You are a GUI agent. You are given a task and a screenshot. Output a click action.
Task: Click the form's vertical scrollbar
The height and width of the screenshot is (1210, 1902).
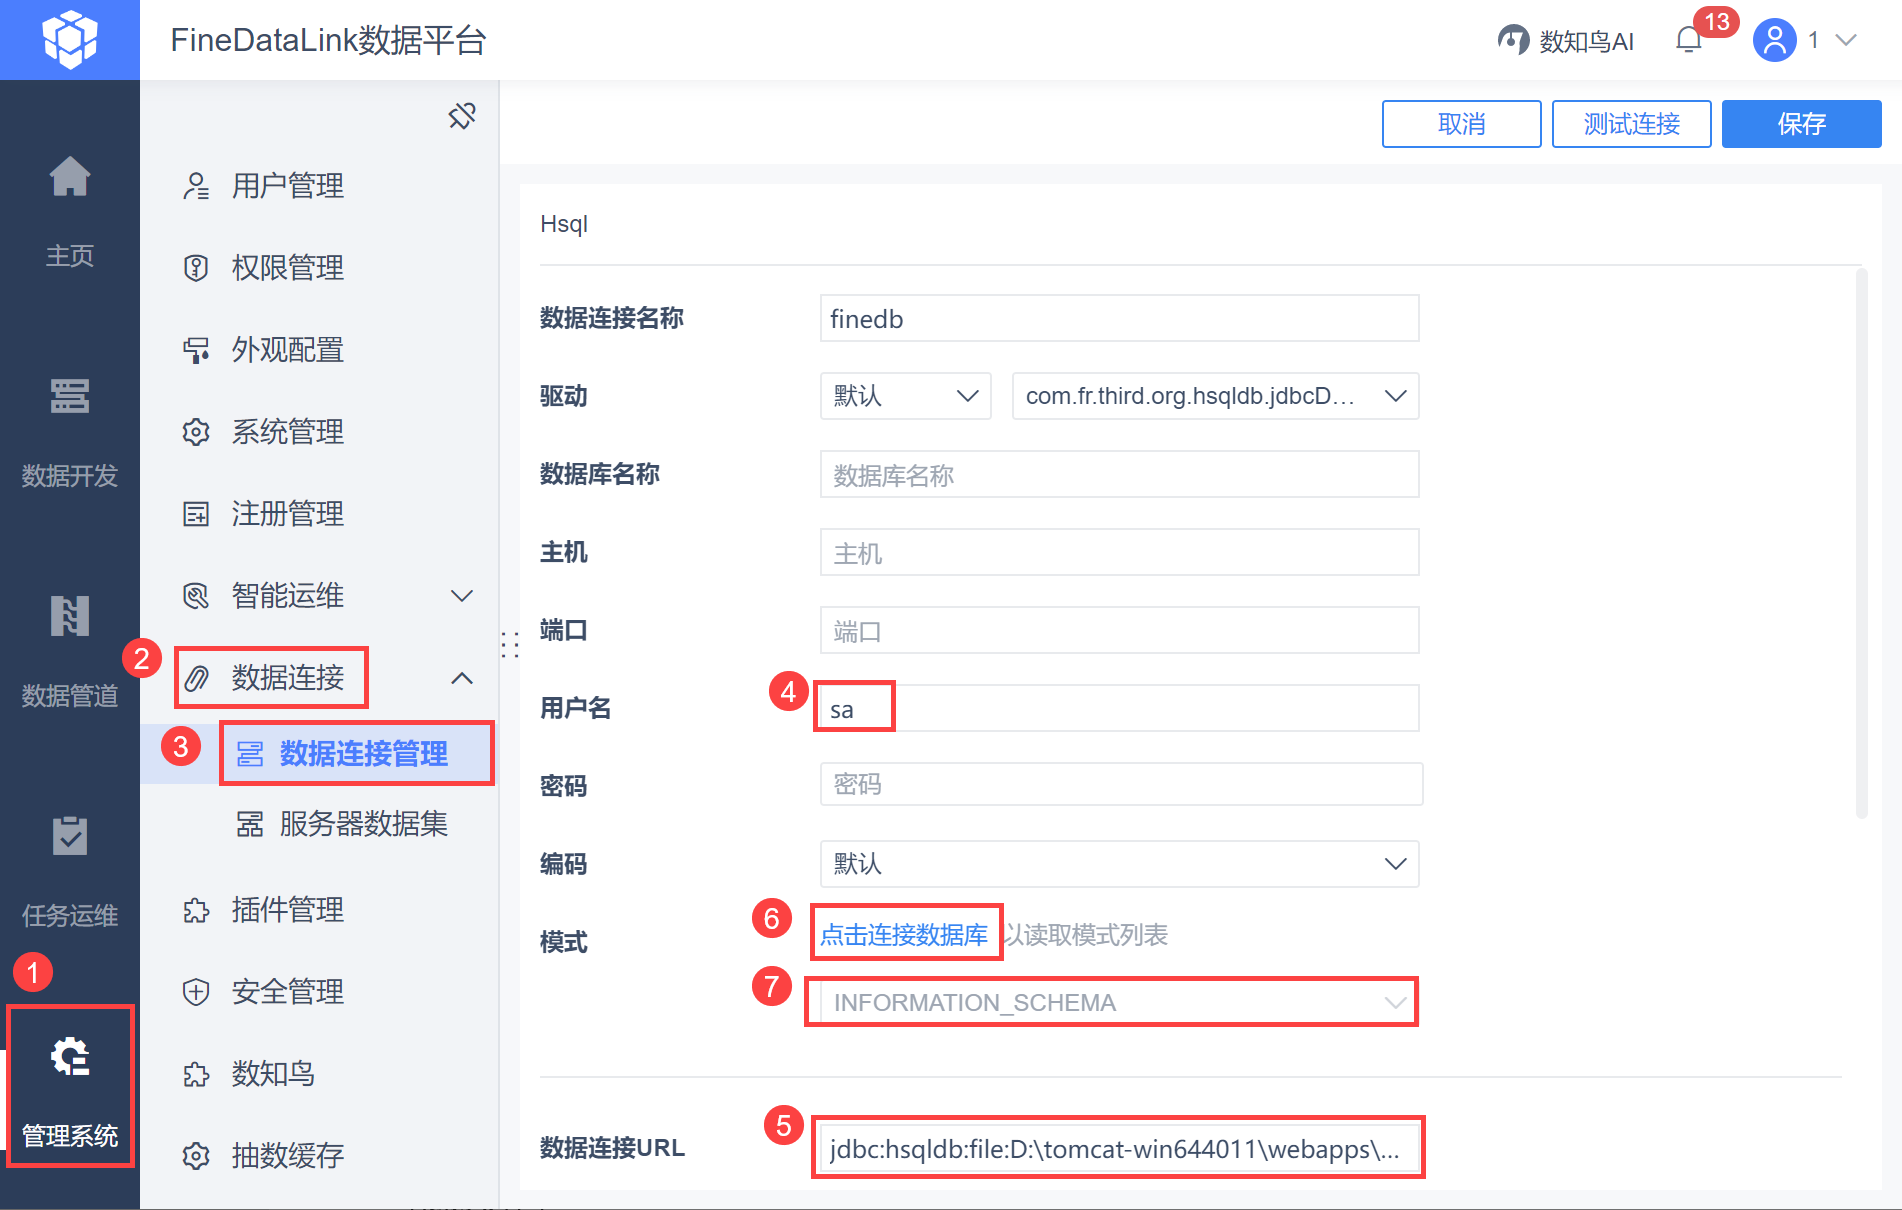pos(1861,543)
